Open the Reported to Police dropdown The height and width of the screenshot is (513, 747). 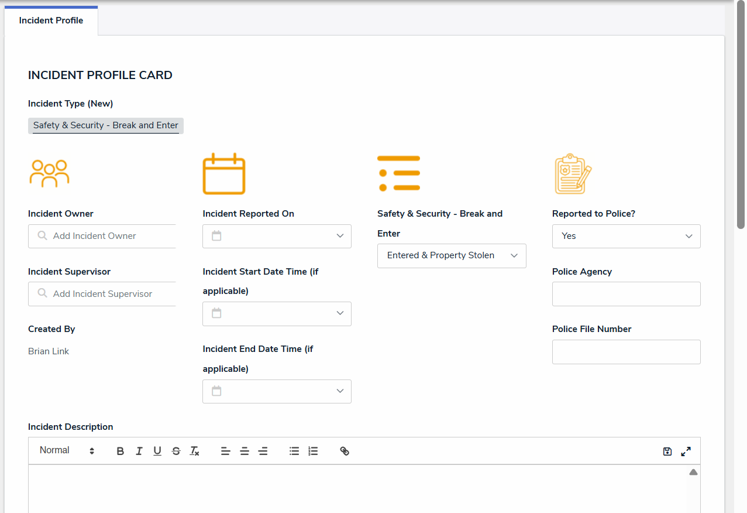[626, 236]
